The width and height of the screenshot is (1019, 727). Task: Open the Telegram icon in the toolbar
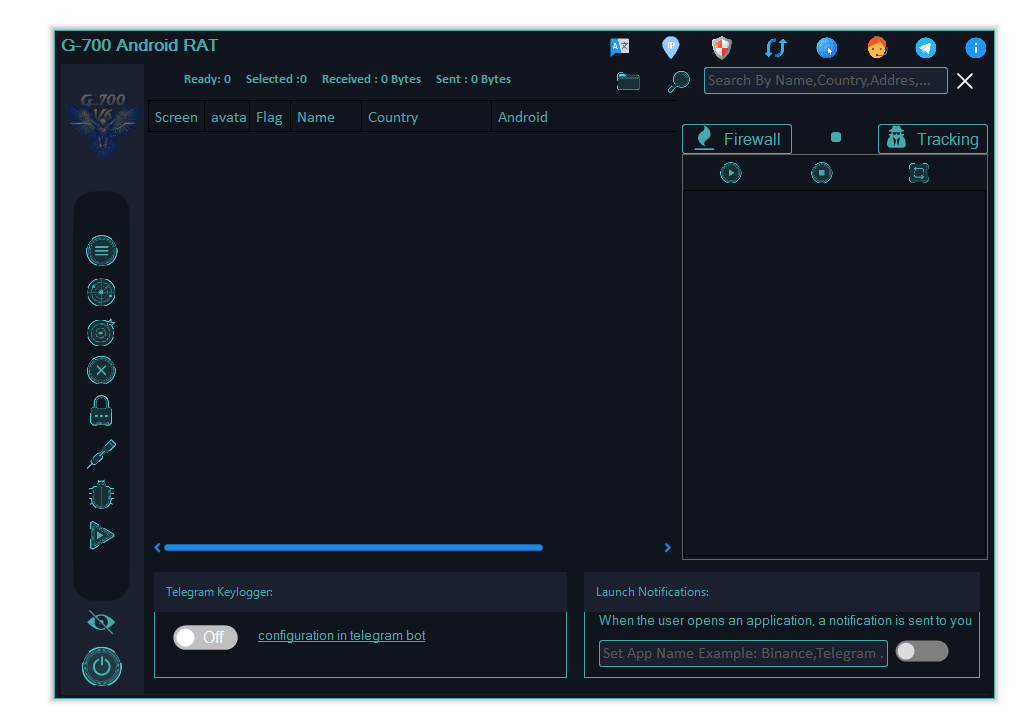[x=925, y=47]
